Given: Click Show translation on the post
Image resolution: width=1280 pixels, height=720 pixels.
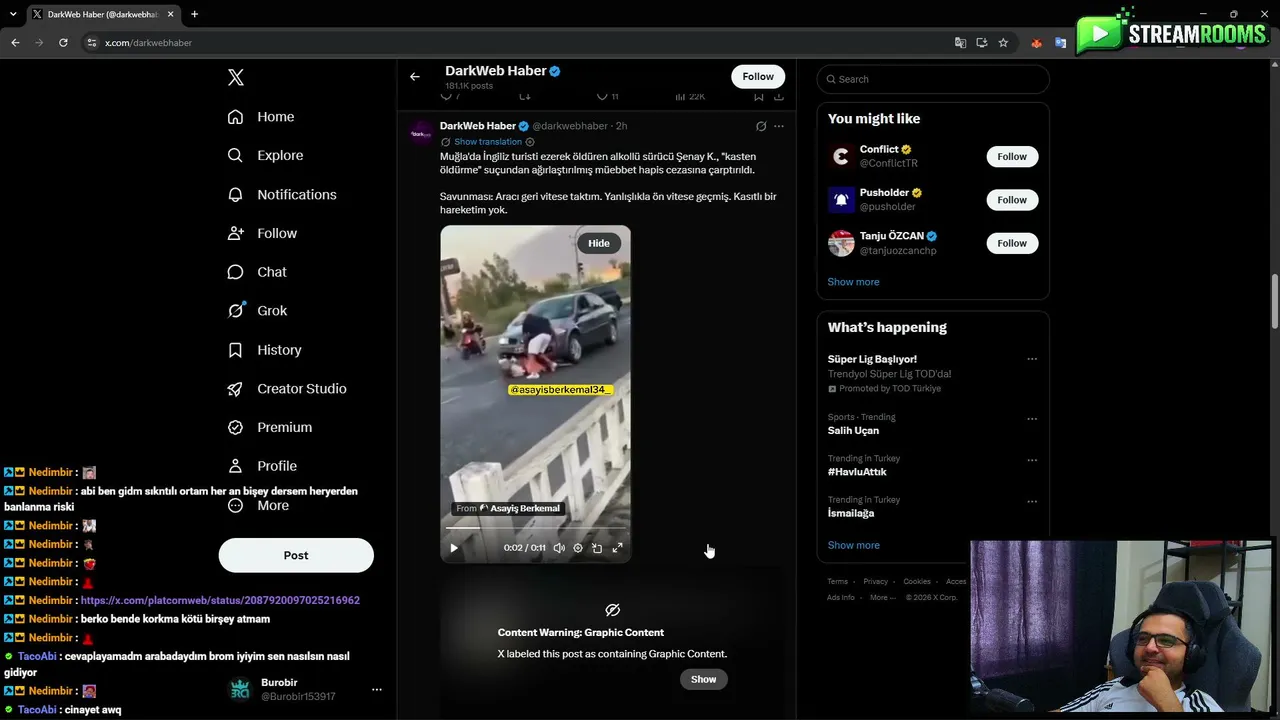Looking at the screenshot, I should click(488, 142).
